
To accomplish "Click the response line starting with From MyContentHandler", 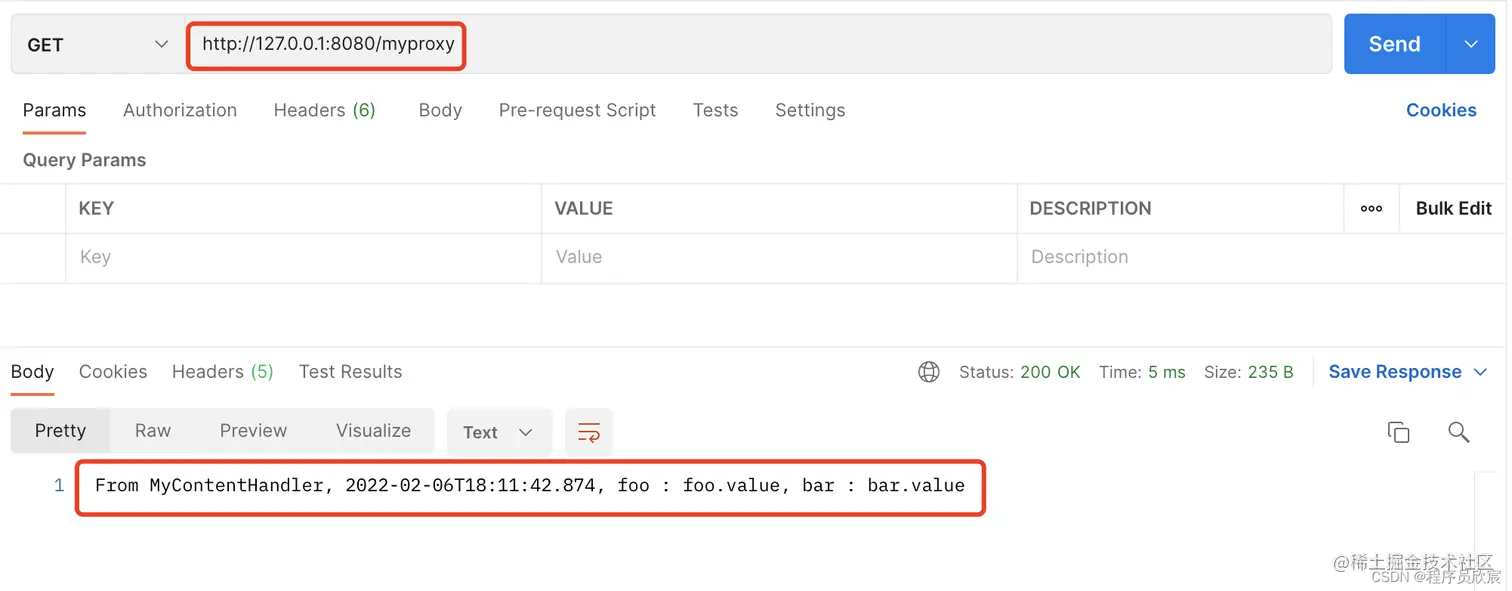I will pyautogui.click(x=530, y=486).
